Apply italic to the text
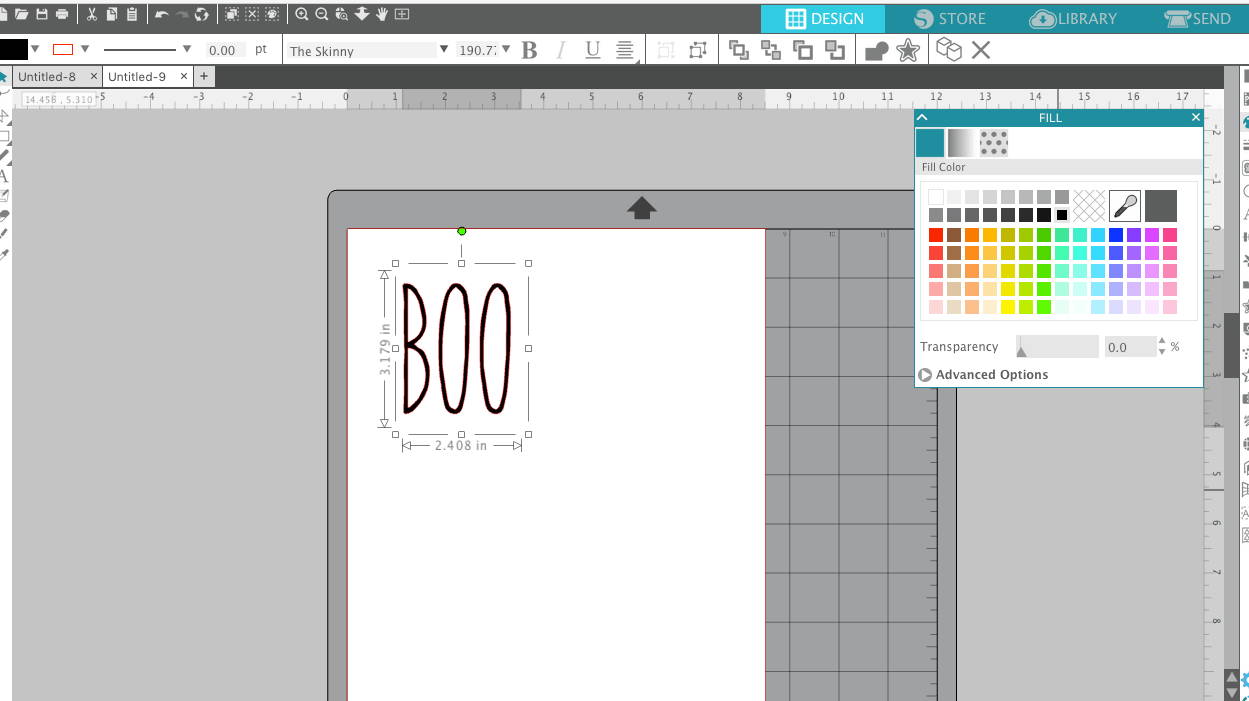Screen dimensions: 1249x701 click(x=560, y=50)
